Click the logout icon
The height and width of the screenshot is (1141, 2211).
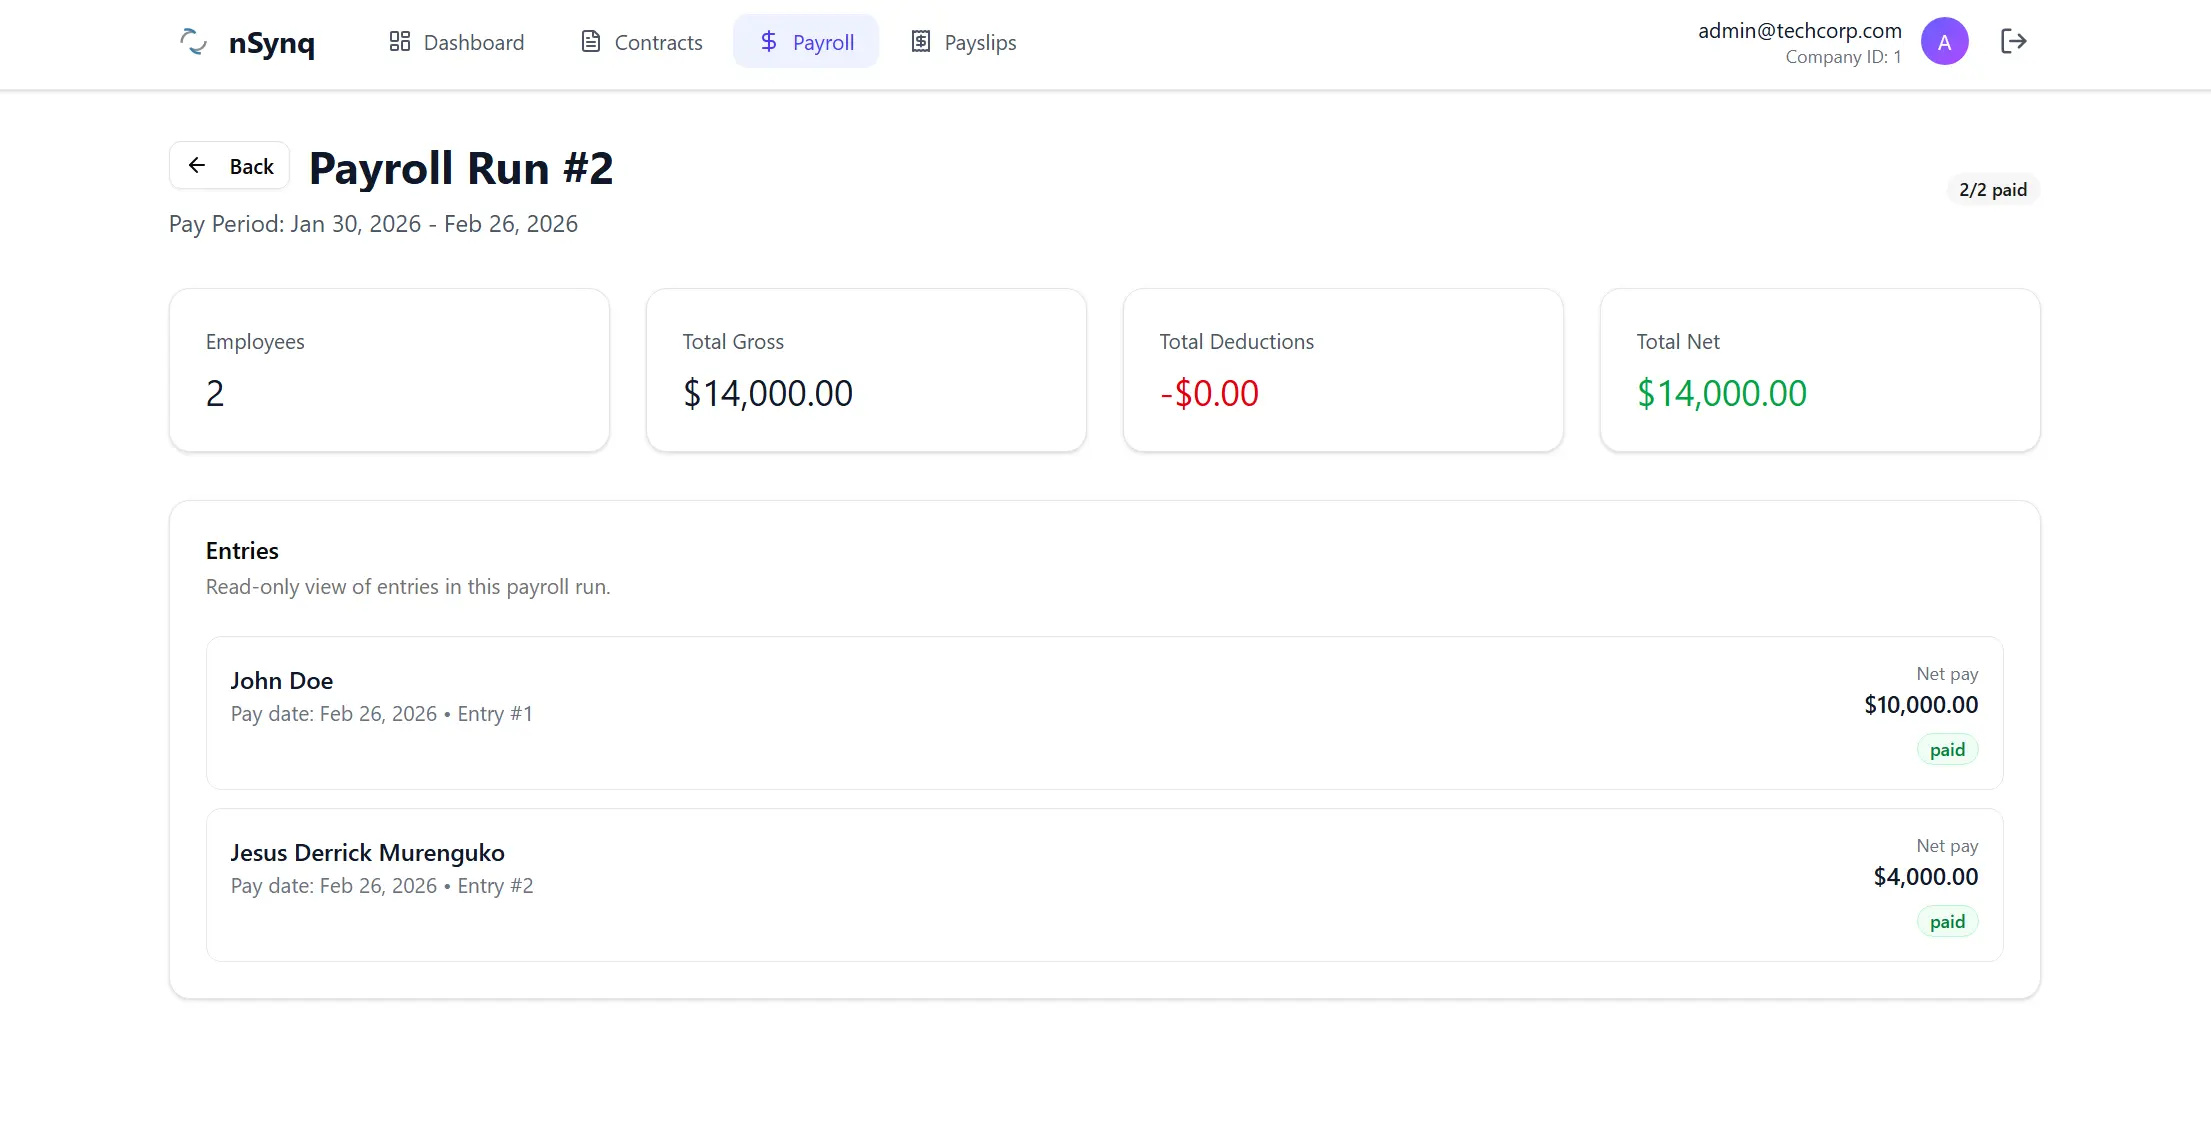2013,42
